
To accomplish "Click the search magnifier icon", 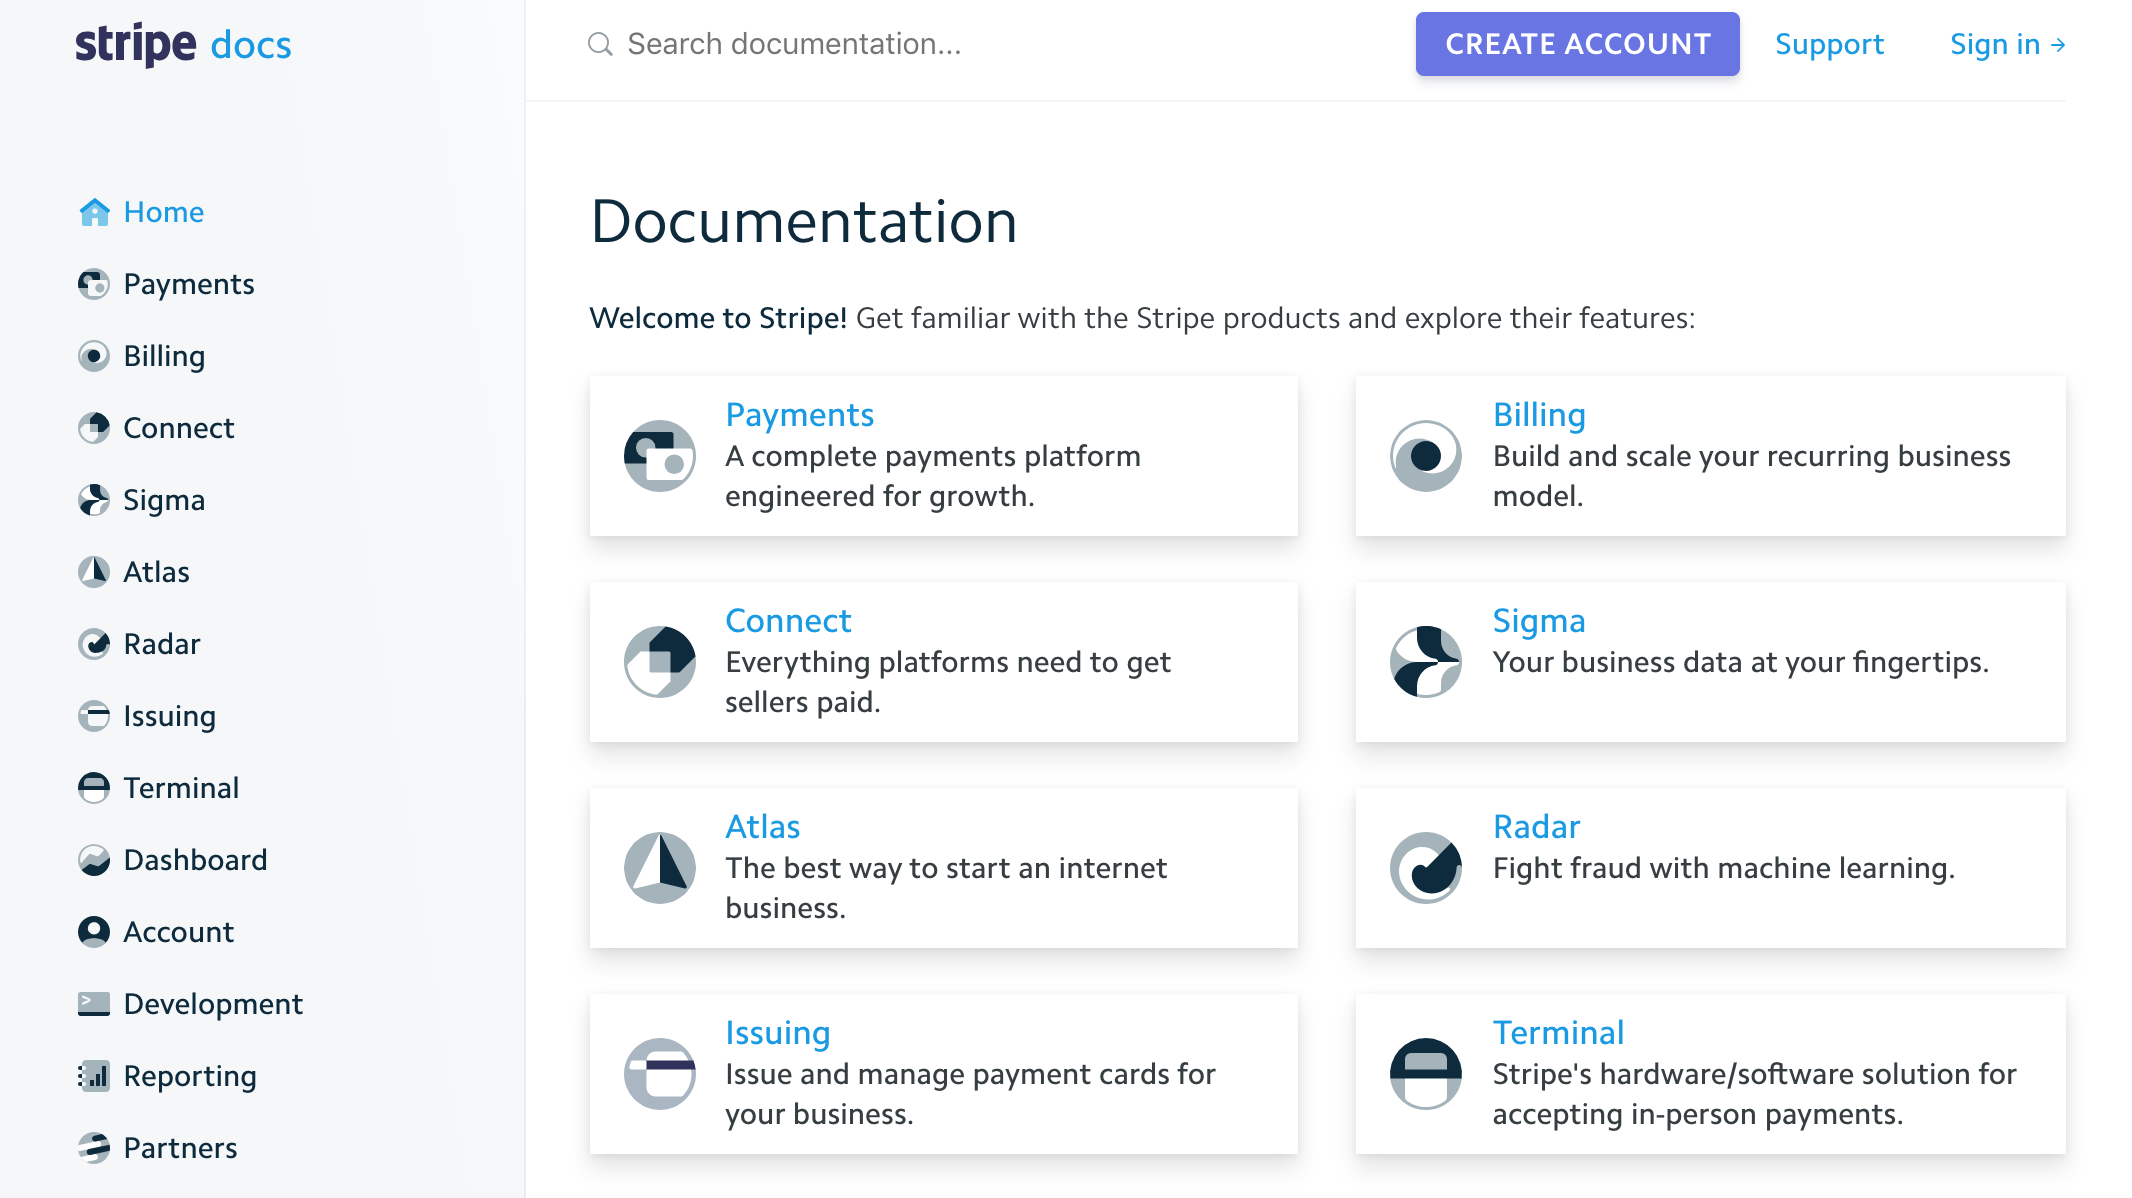I will coord(600,44).
